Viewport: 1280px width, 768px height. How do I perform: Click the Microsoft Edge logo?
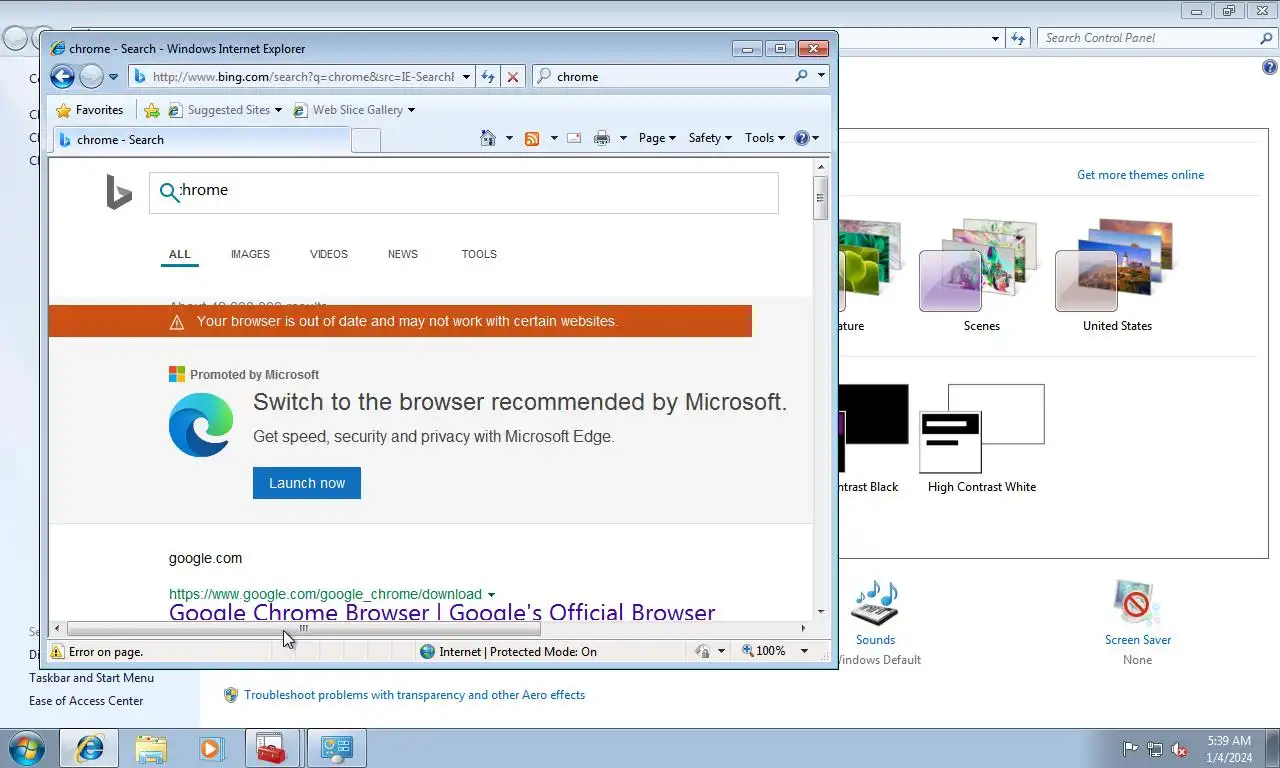point(201,425)
